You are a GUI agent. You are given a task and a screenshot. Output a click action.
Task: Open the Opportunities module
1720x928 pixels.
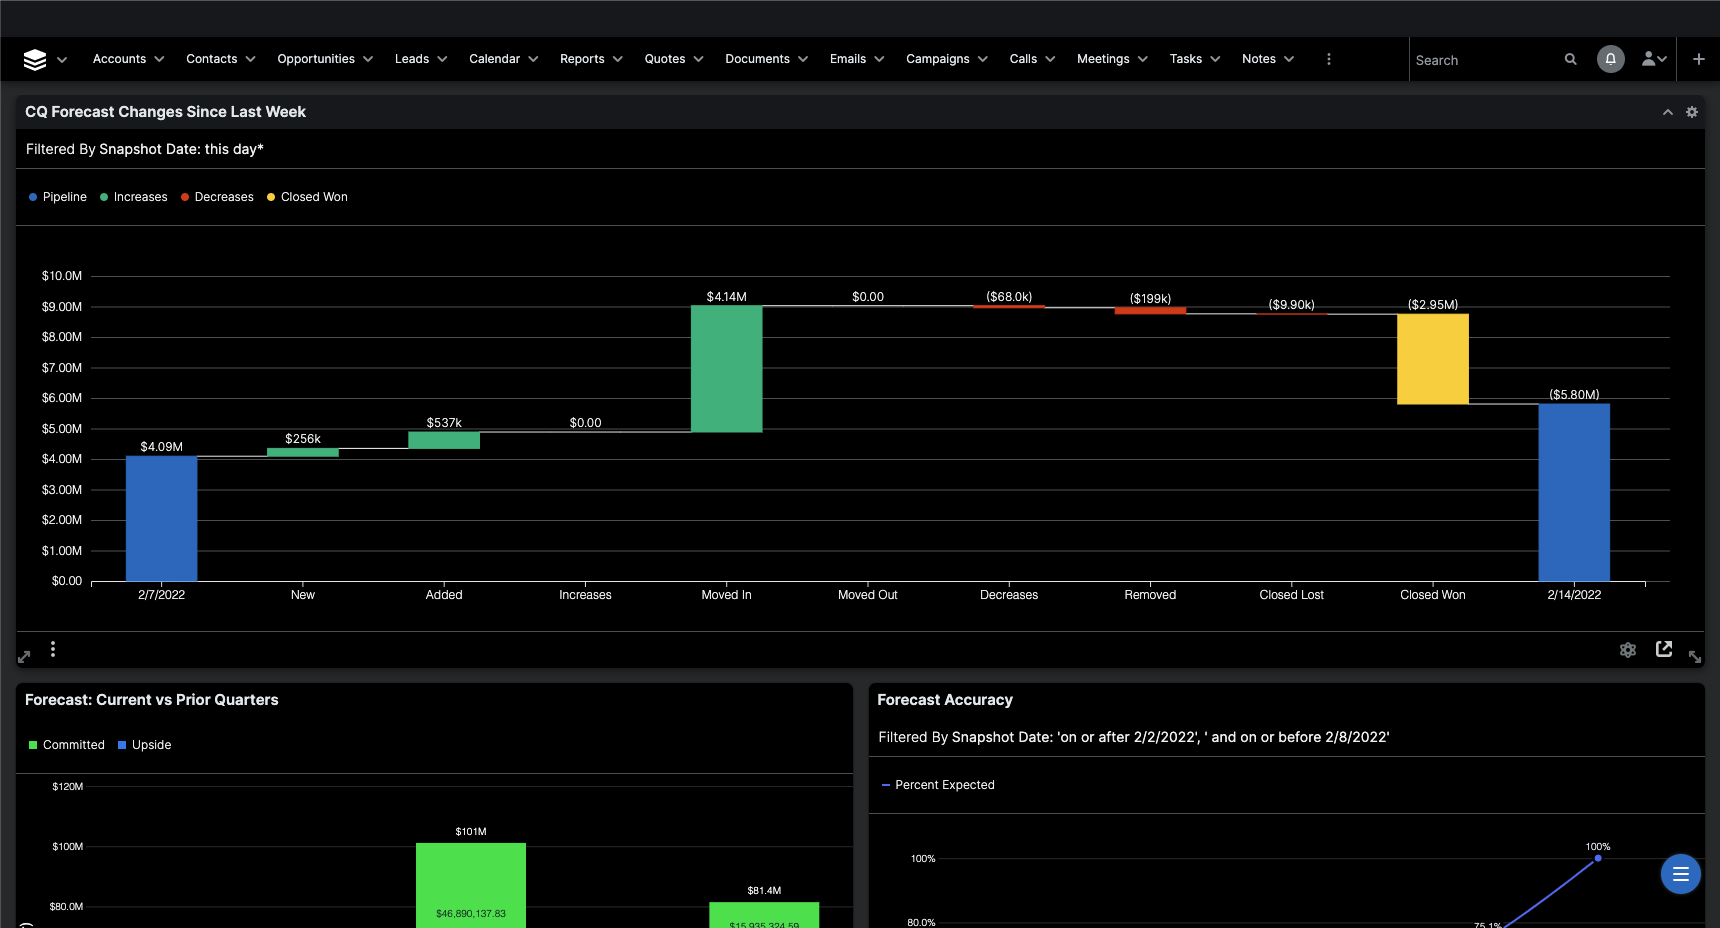pyautogui.click(x=316, y=59)
